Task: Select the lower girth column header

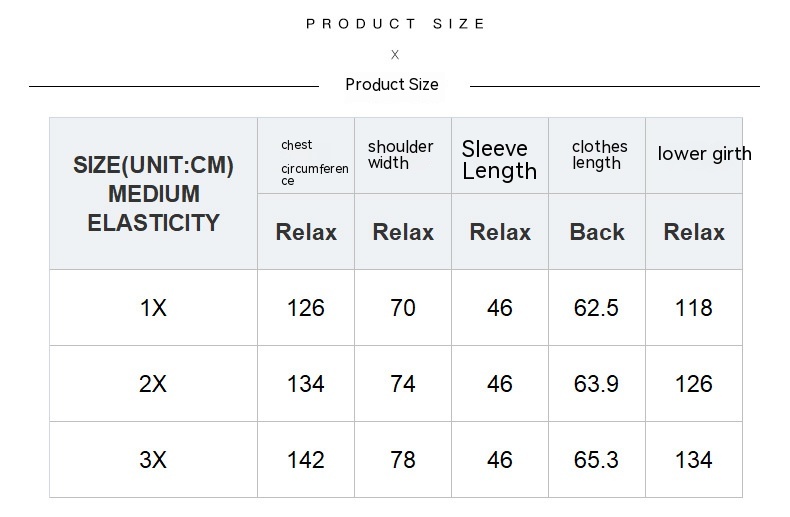Action: [x=704, y=154]
